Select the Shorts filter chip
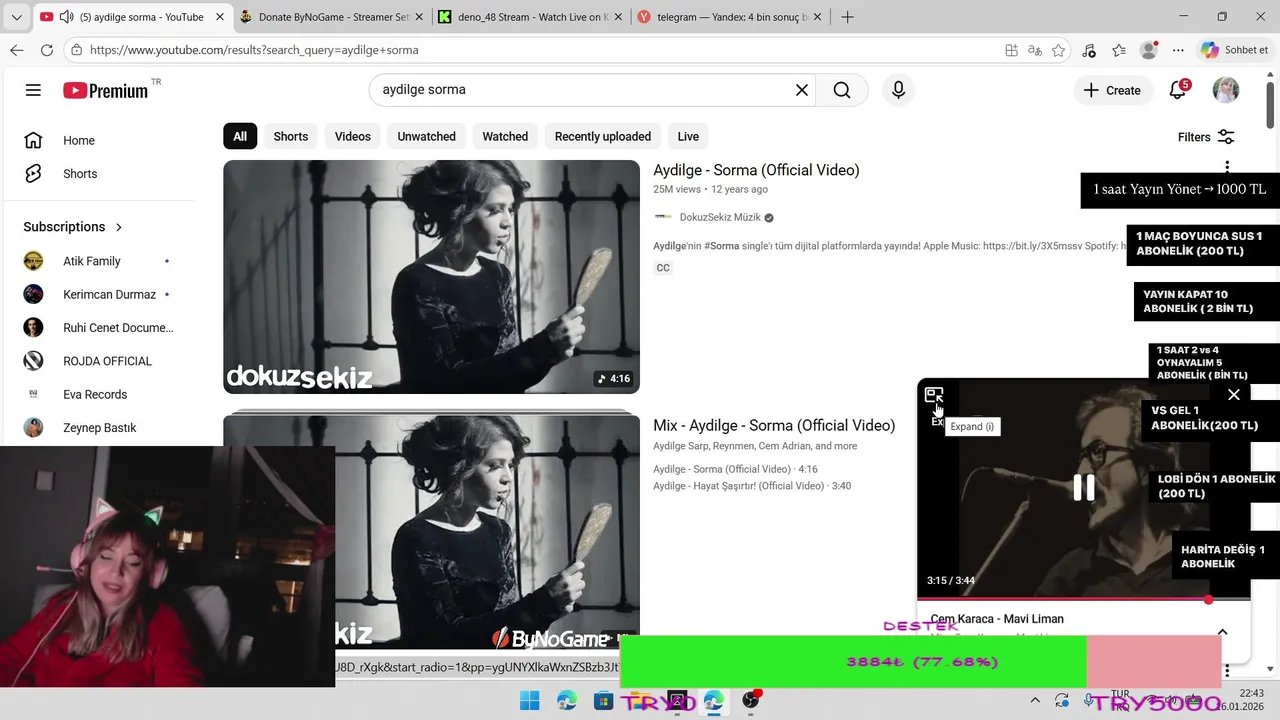The image size is (1280, 720). 291,137
